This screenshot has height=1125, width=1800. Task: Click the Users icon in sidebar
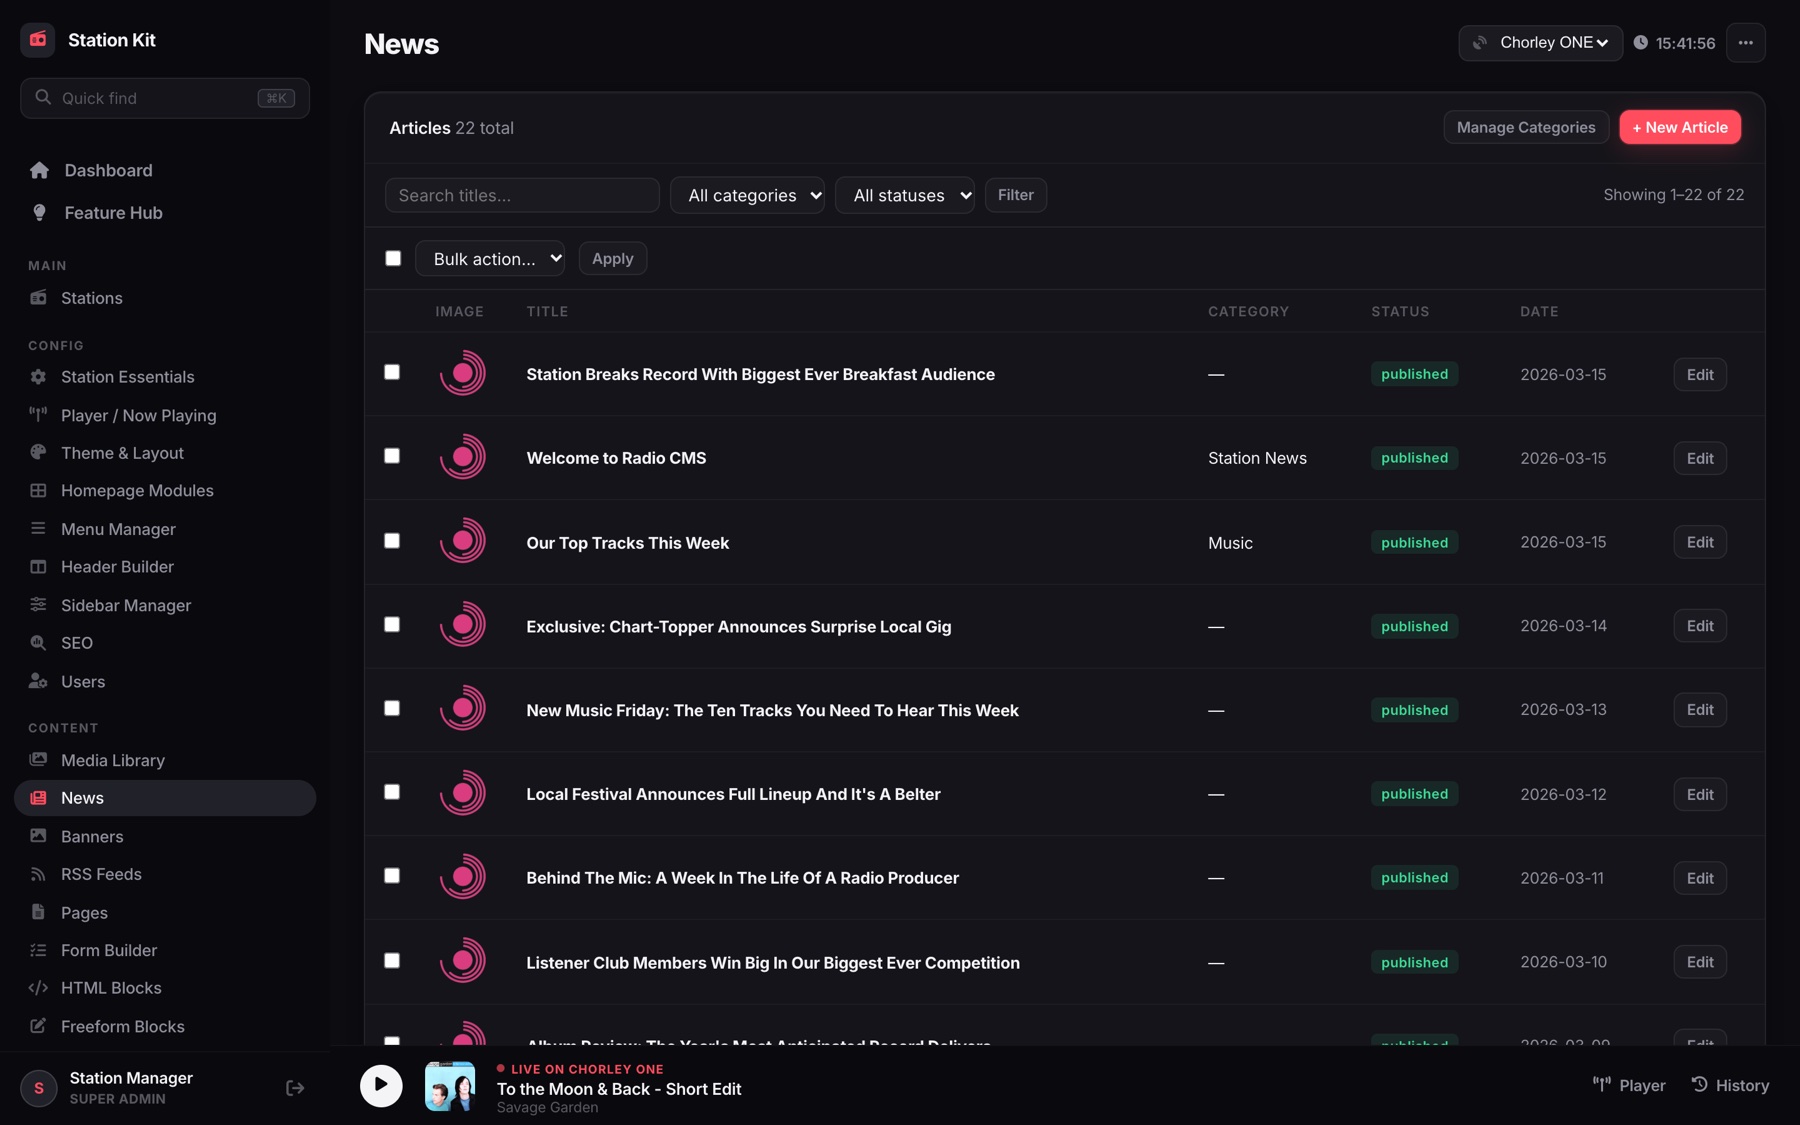click(x=38, y=681)
